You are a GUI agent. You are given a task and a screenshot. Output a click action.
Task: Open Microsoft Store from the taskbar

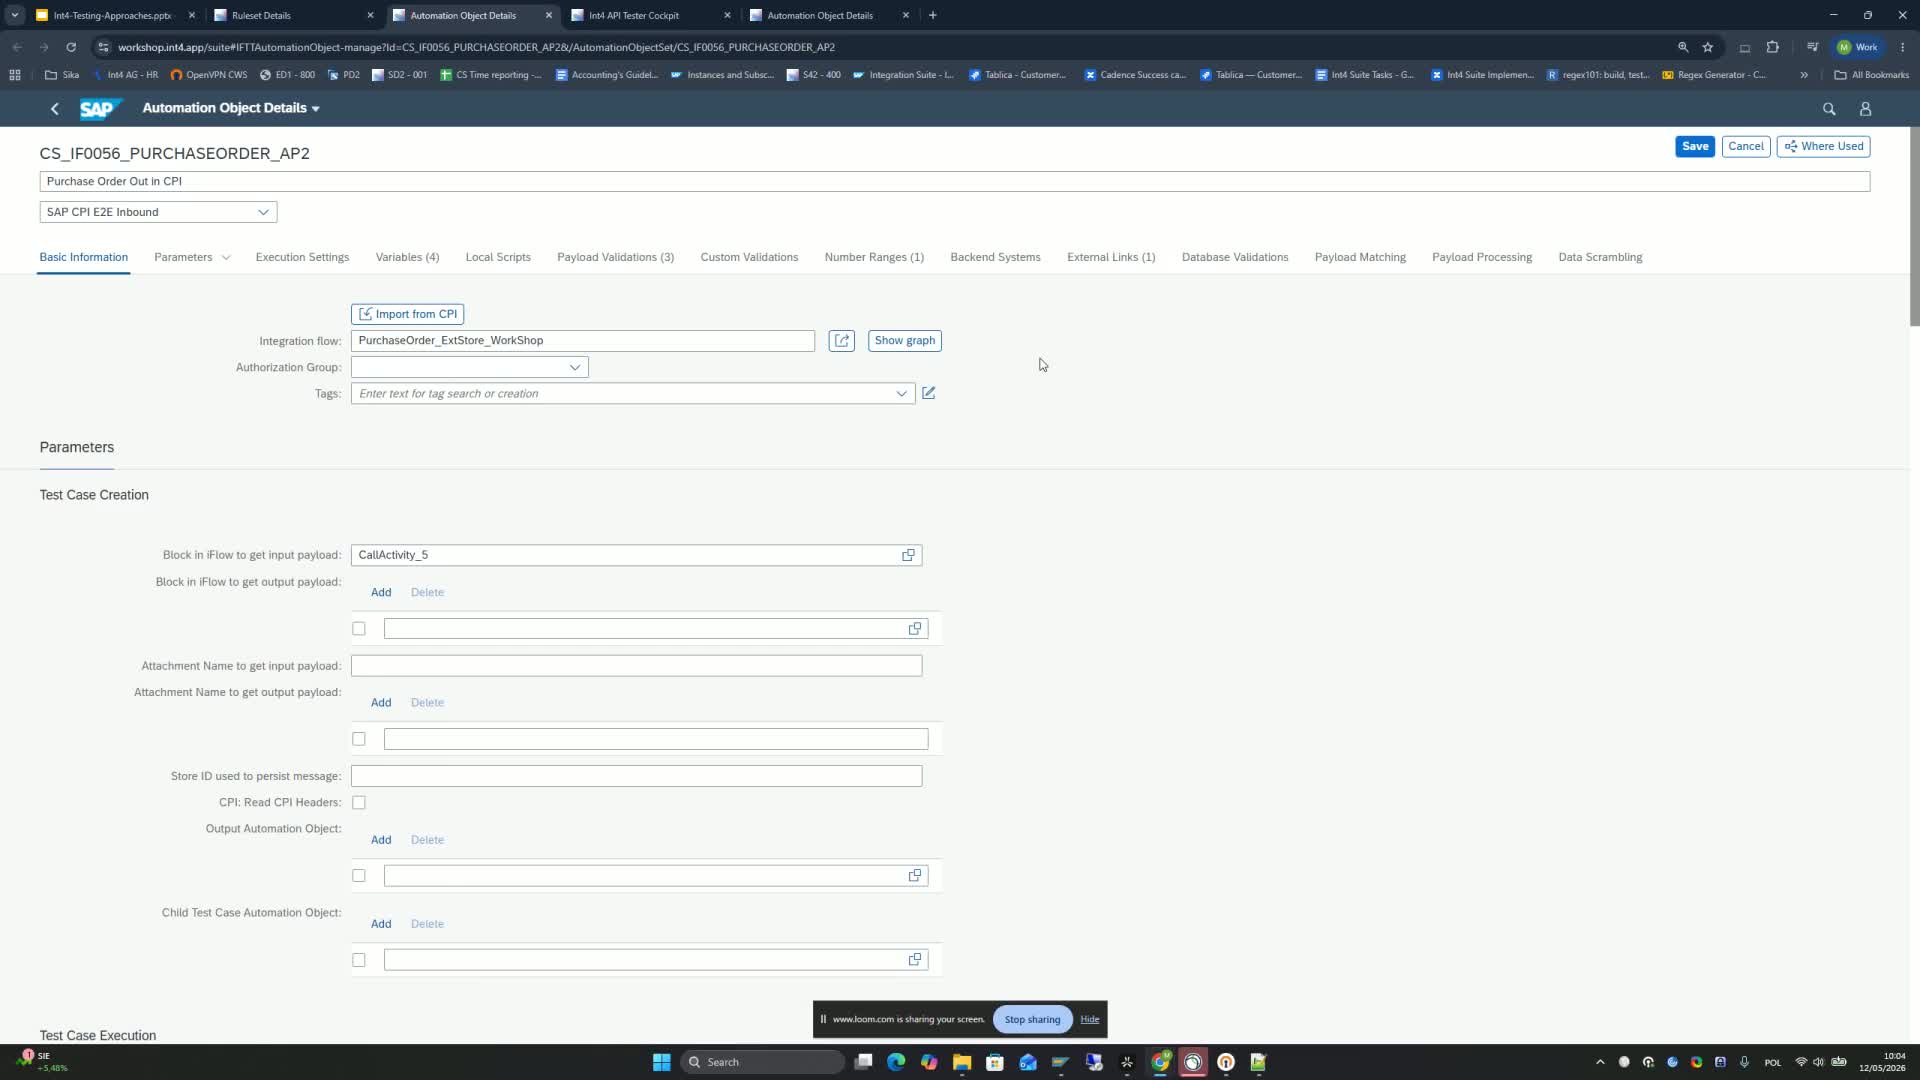coord(995,1062)
